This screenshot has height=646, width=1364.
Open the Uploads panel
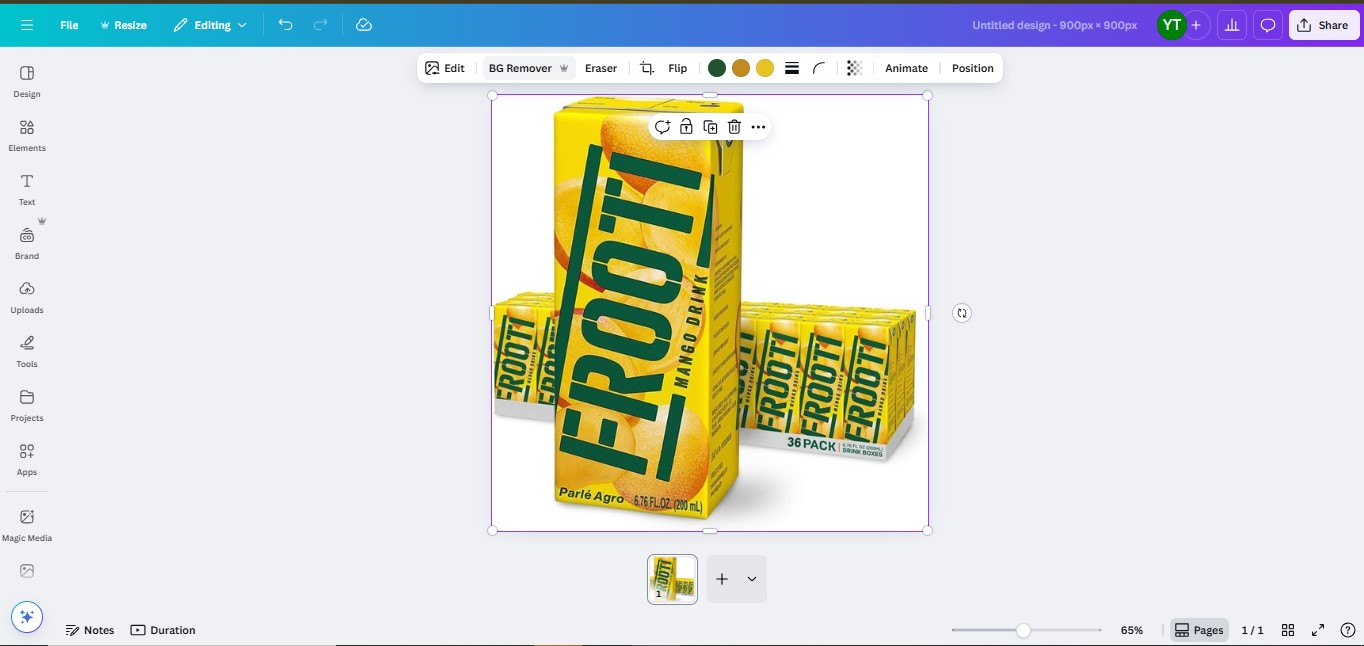point(26,297)
